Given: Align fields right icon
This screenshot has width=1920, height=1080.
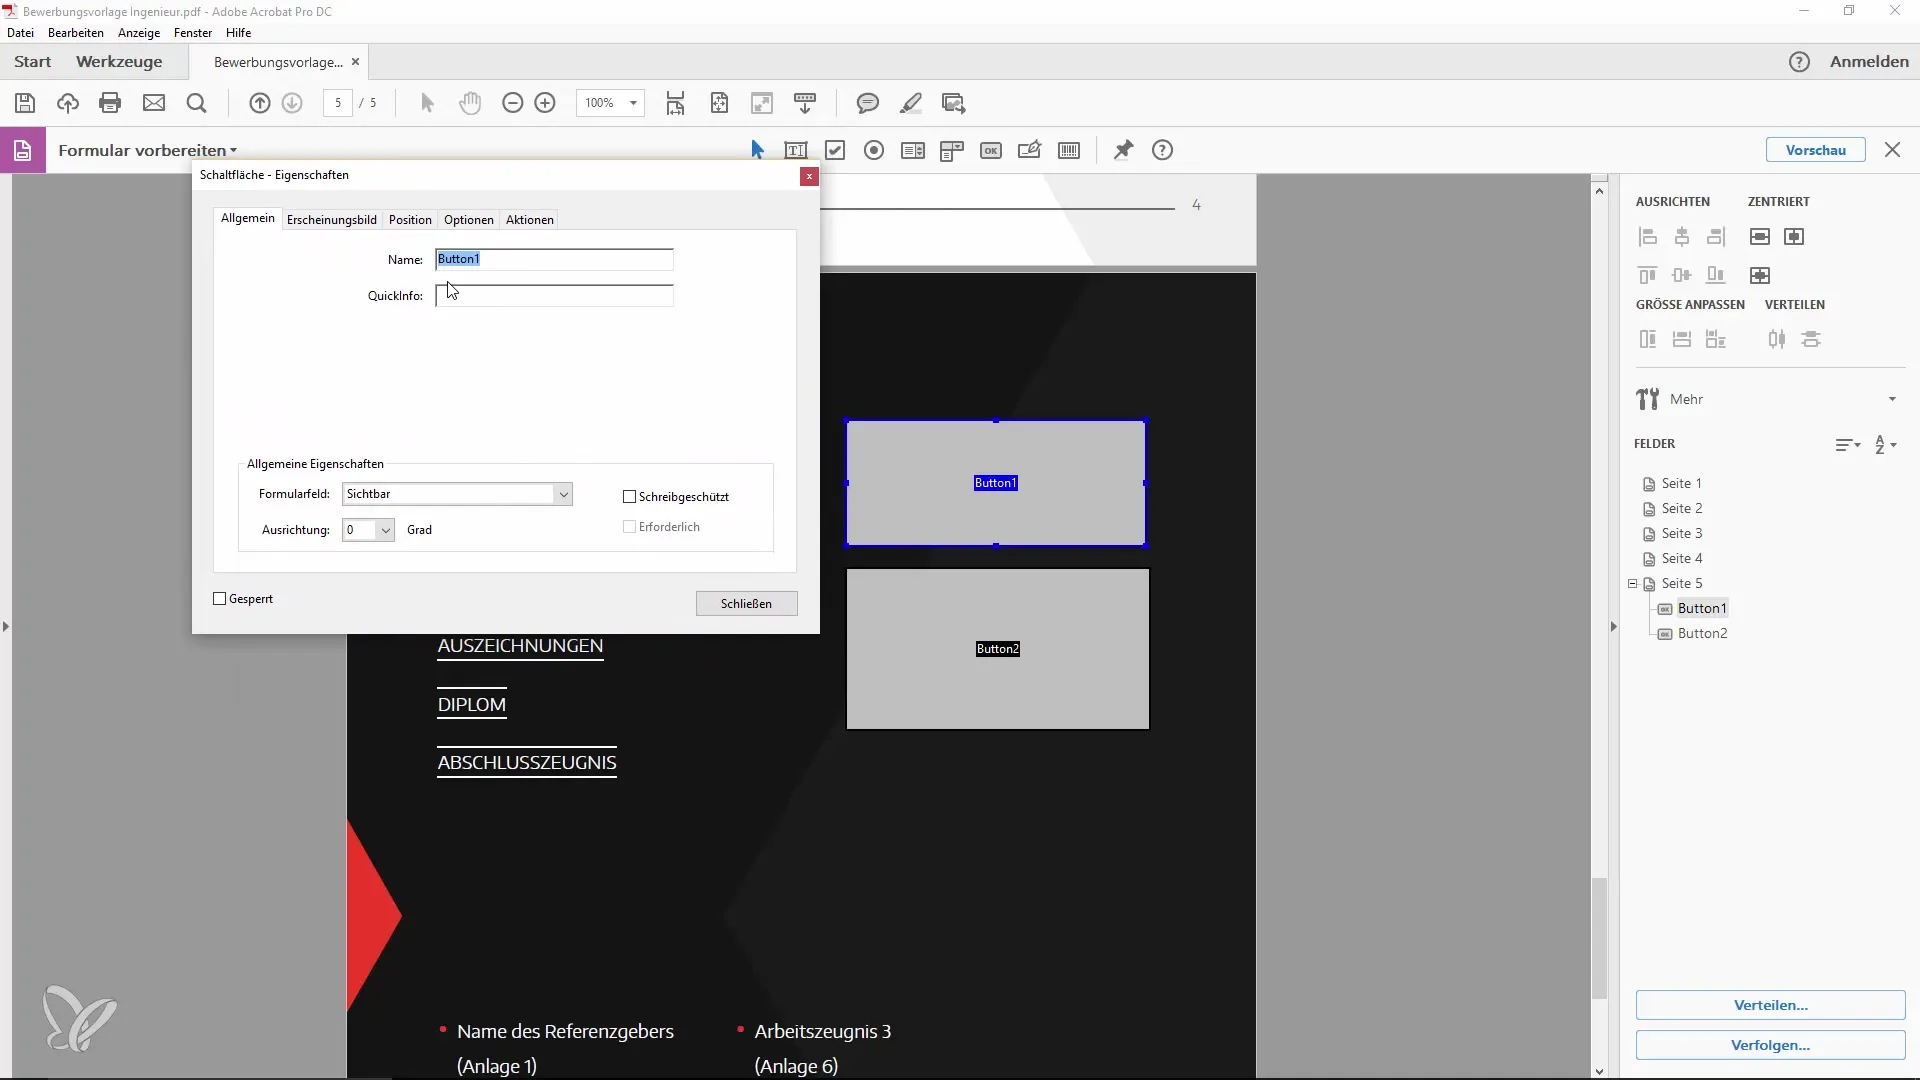Looking at the screenshot, I should 1716,237.
